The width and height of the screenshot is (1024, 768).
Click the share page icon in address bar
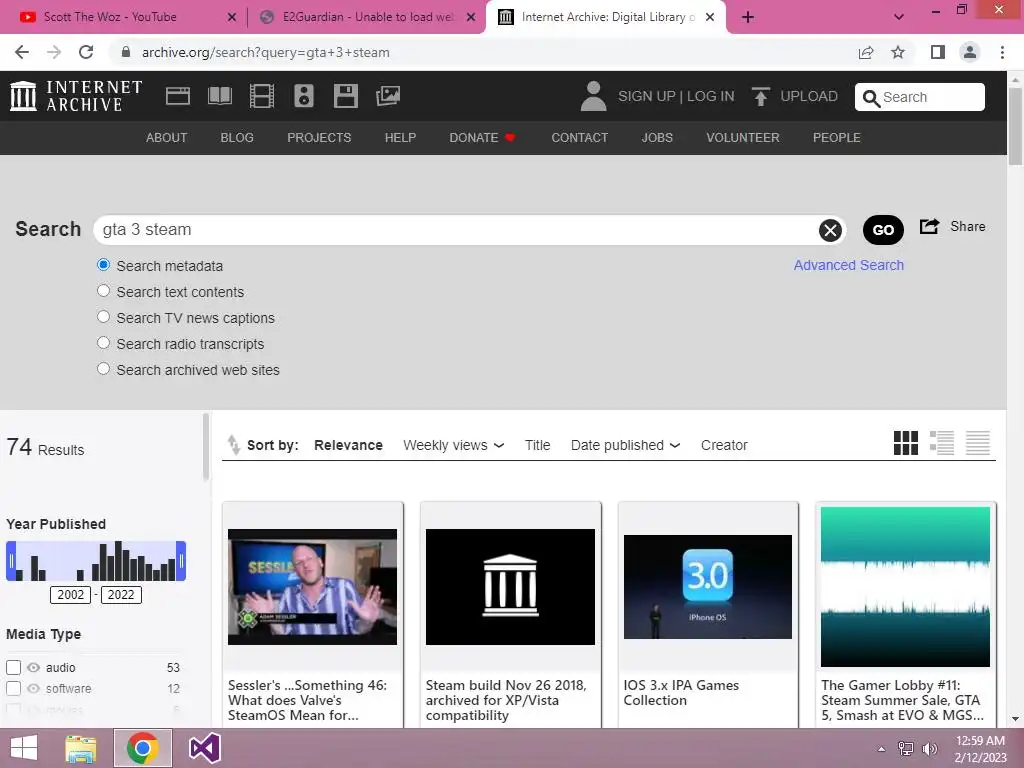point(866,52)
